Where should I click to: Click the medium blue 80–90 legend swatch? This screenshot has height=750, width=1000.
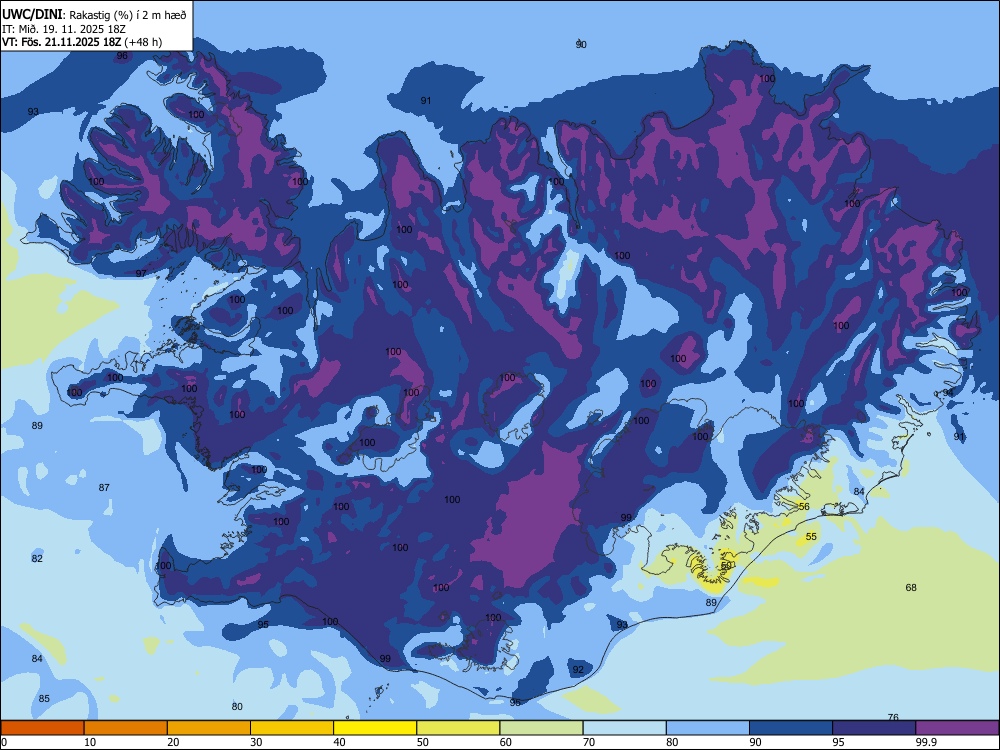[708, 728]
